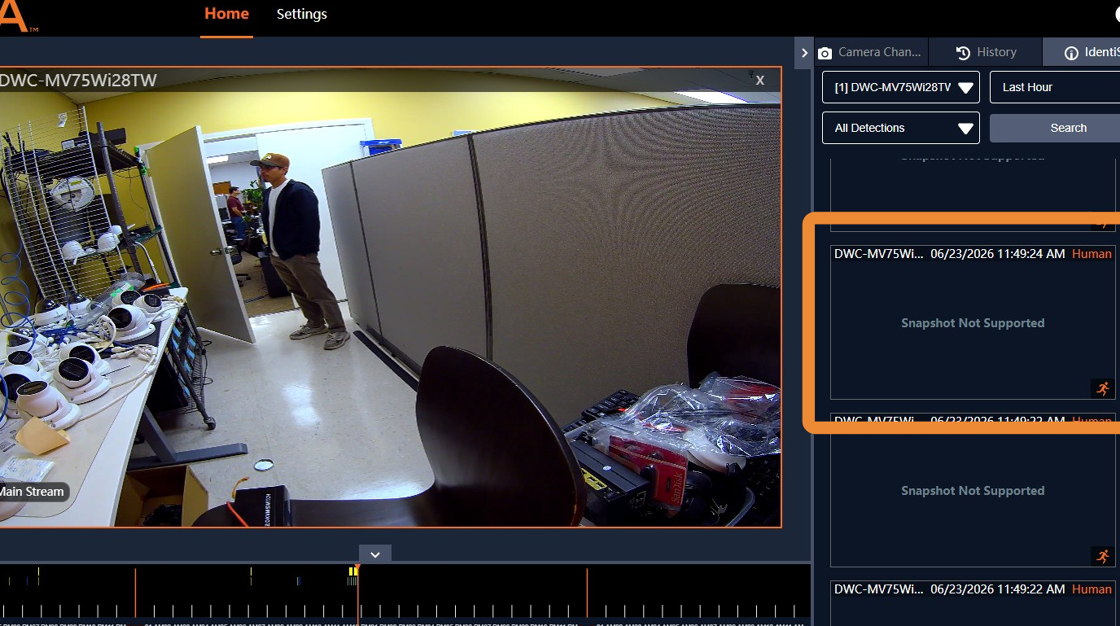Switch to the History tab
This screenshot has height=626, width=1120.
pos(986,52)
